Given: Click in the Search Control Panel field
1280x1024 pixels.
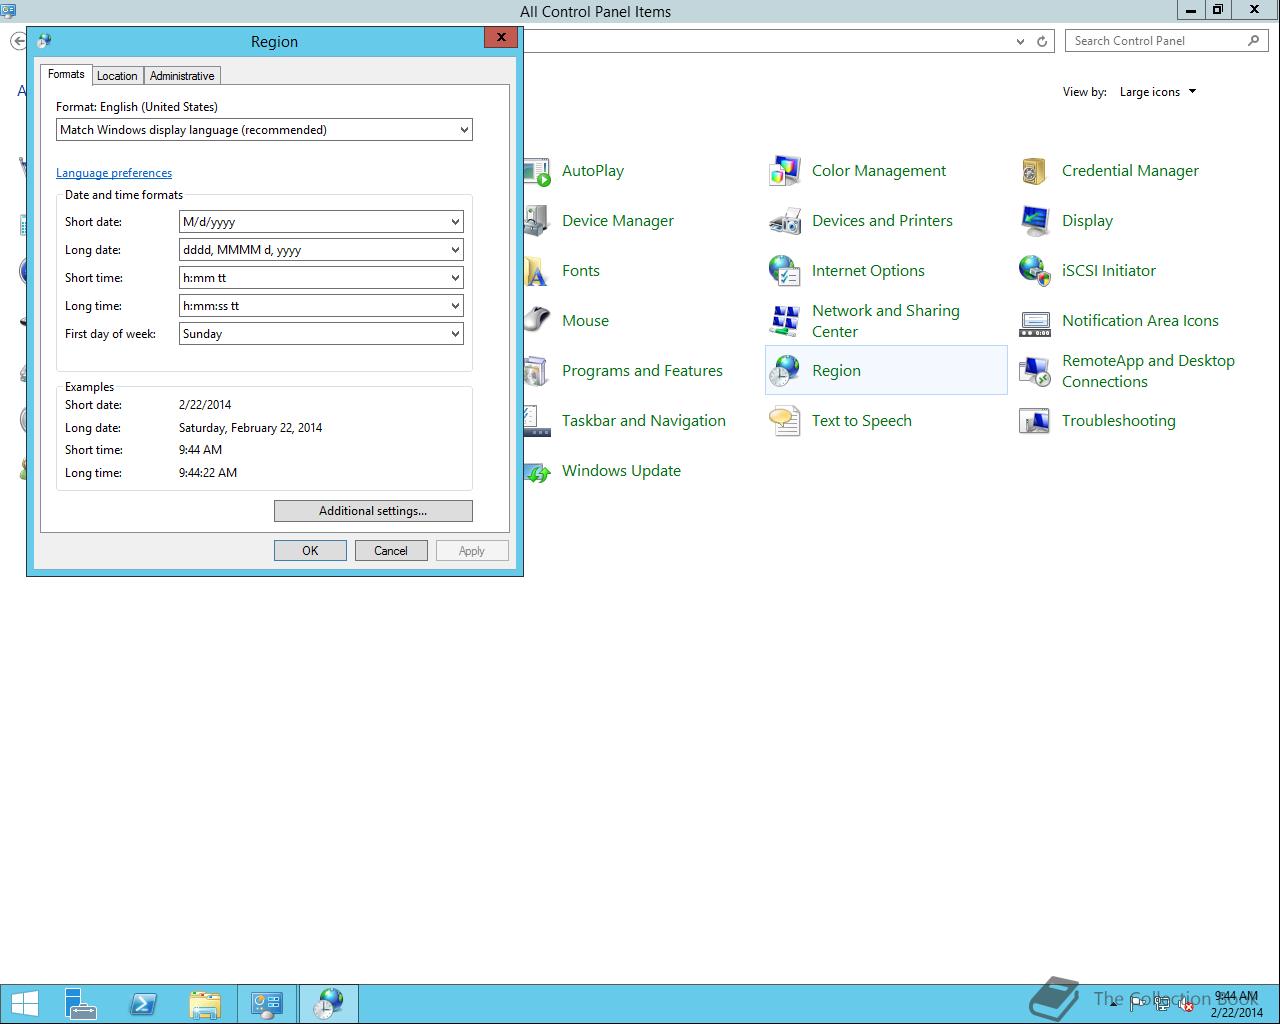Looking at the screenshot, I should tap(1166, 41).
